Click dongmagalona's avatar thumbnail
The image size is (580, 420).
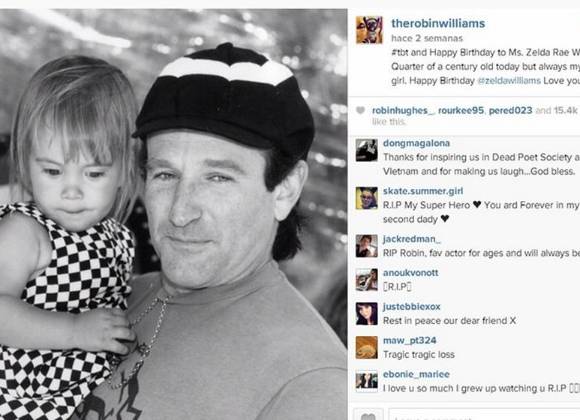point(367,150)
